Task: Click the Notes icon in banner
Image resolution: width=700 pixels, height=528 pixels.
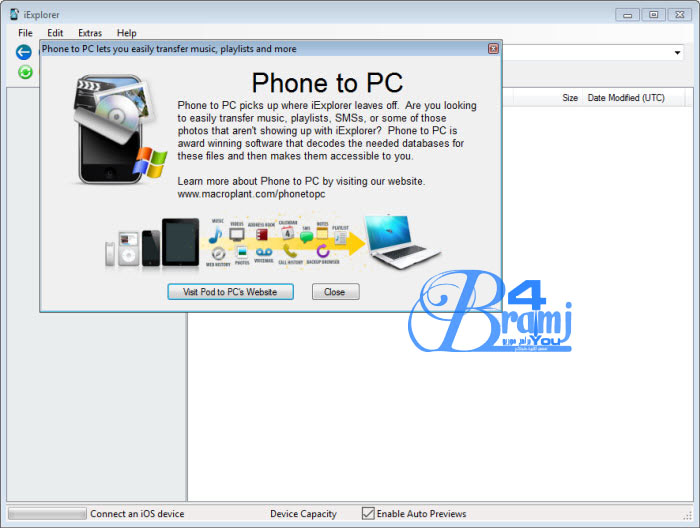Action: (322, 233)
